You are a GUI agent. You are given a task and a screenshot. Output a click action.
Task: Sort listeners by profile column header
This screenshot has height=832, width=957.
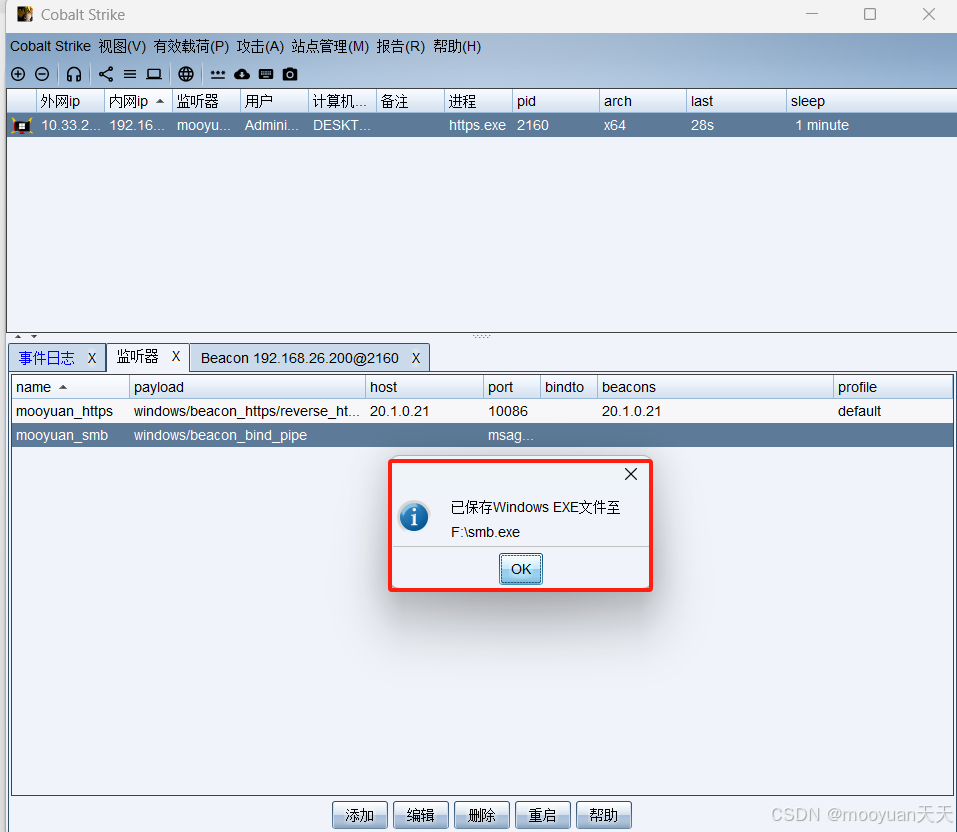(893, 388)
